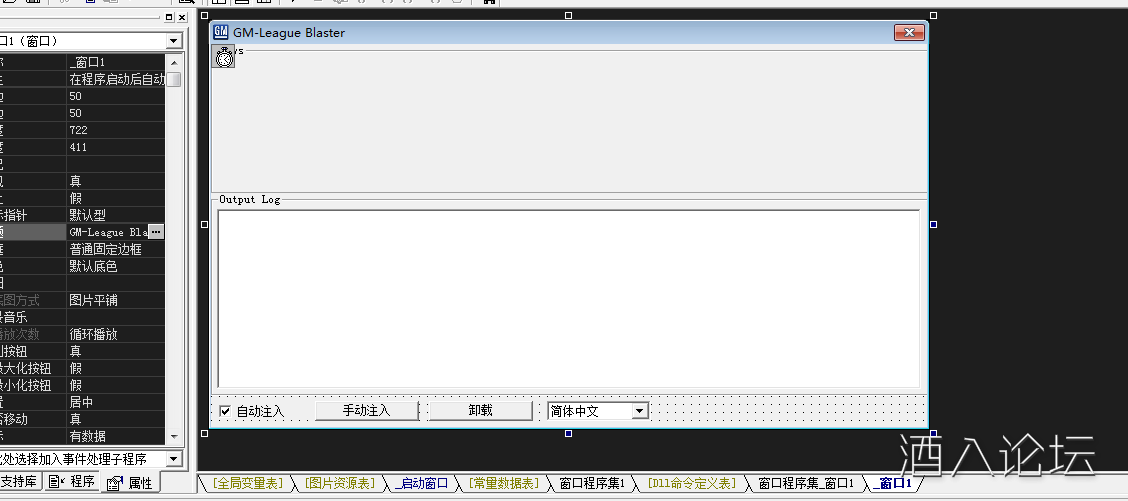Click the blue bottom-middle resize handle of the form
Screen dimensions: 1128x501
[x=568, y=433]
